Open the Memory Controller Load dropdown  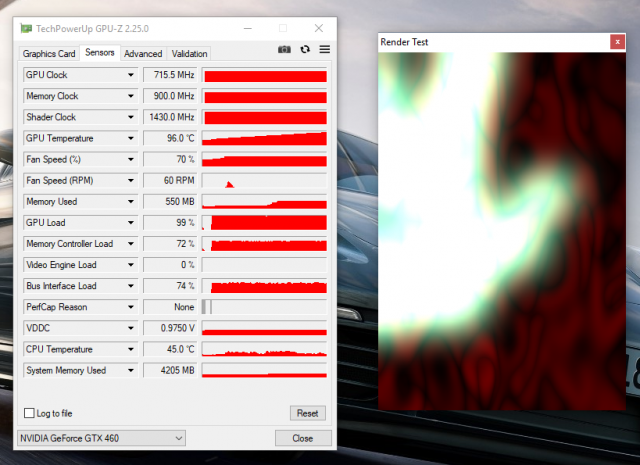click(x=131, y=244)
